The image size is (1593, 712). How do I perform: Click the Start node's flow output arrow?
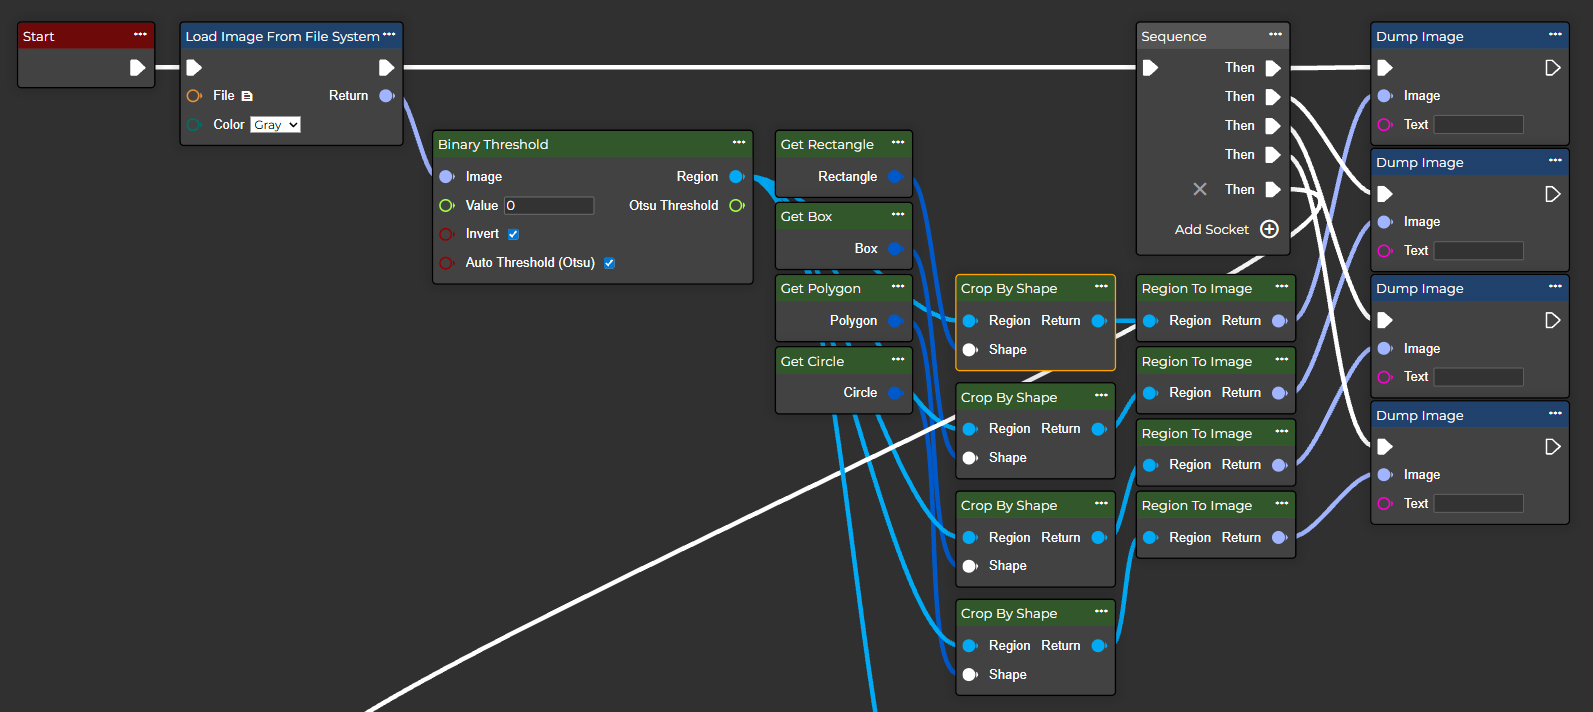[137, 68]
